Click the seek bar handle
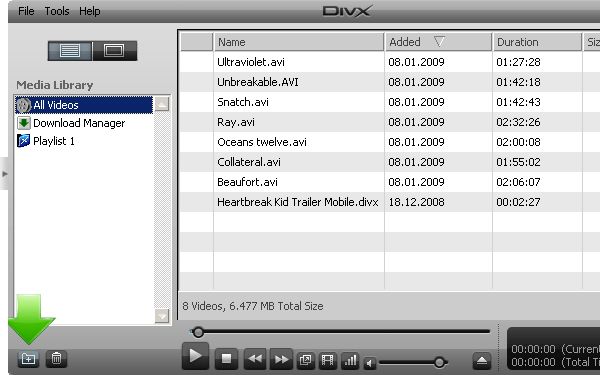The height and width of the screenshot is (375, 600). 198,332
